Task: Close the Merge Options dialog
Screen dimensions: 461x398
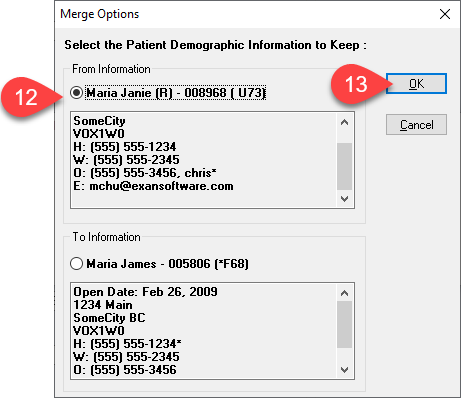Action: click(x=445, y=14)
